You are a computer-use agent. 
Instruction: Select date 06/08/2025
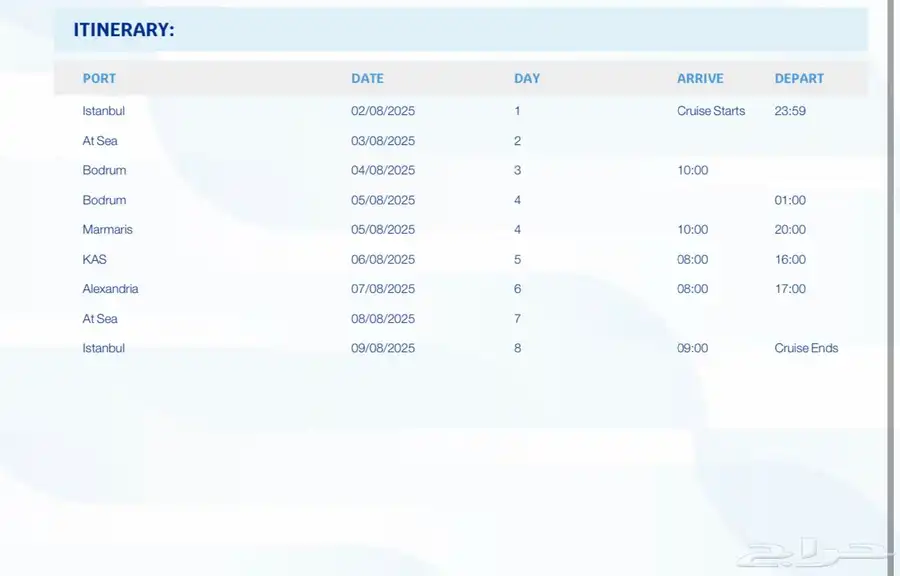point(383,259)
